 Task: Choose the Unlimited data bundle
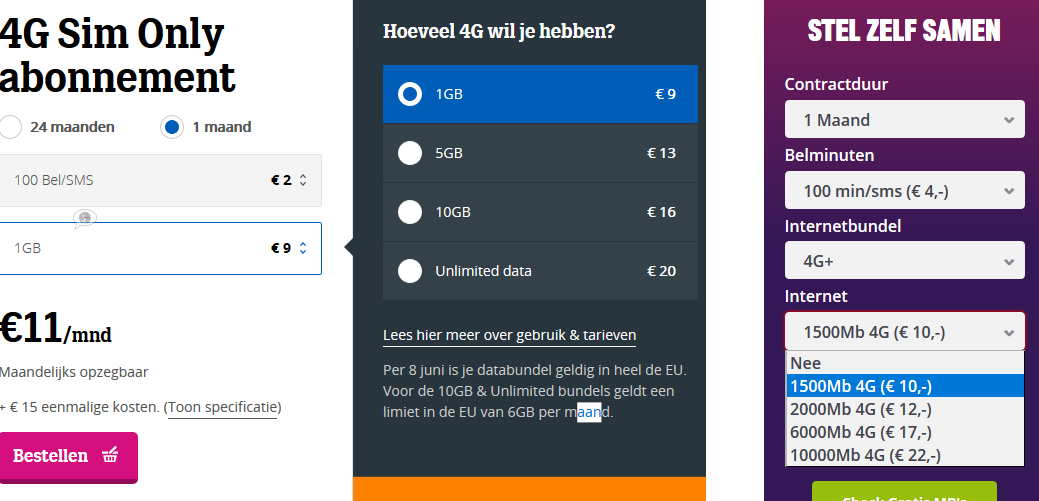540,271
